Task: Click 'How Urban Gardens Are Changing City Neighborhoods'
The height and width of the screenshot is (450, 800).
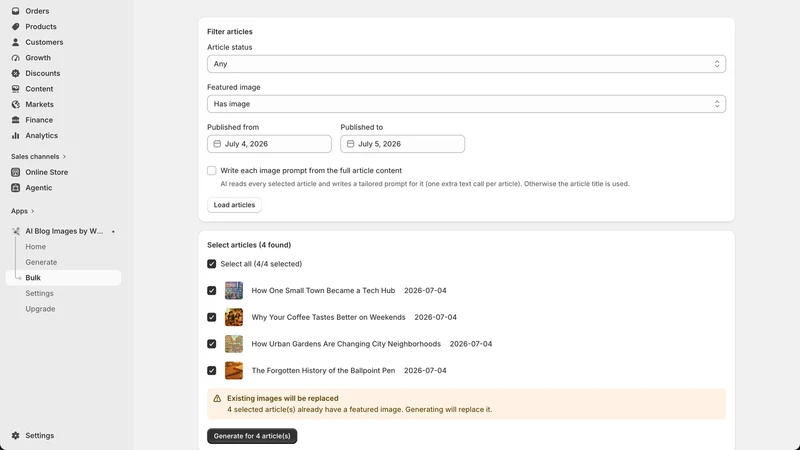Action: point(346,344)
